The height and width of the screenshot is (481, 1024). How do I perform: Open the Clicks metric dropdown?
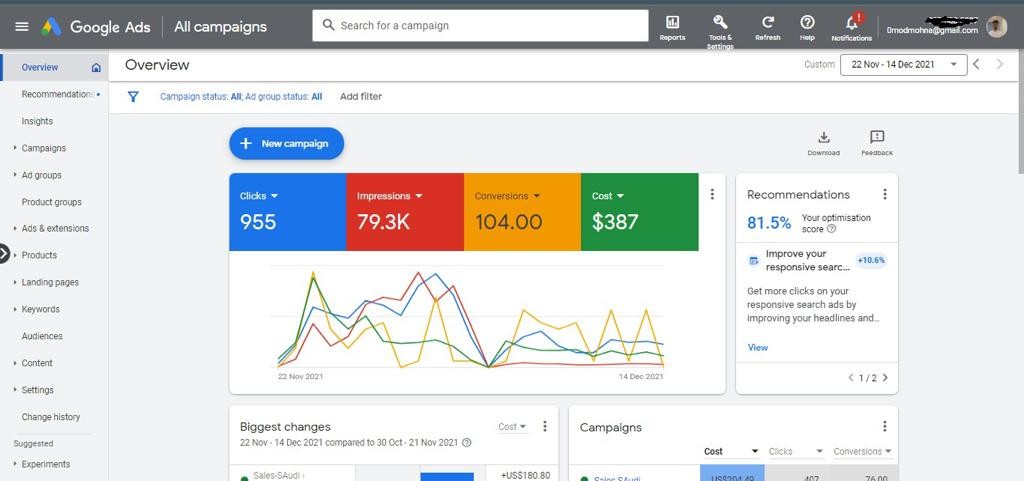click(259, 196)
